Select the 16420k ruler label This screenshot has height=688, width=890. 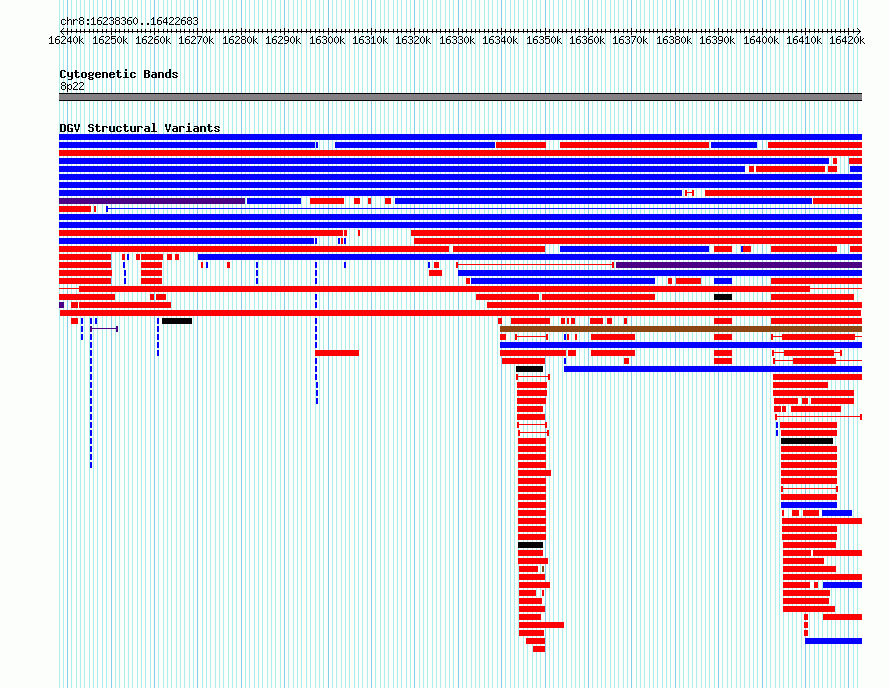847,40
